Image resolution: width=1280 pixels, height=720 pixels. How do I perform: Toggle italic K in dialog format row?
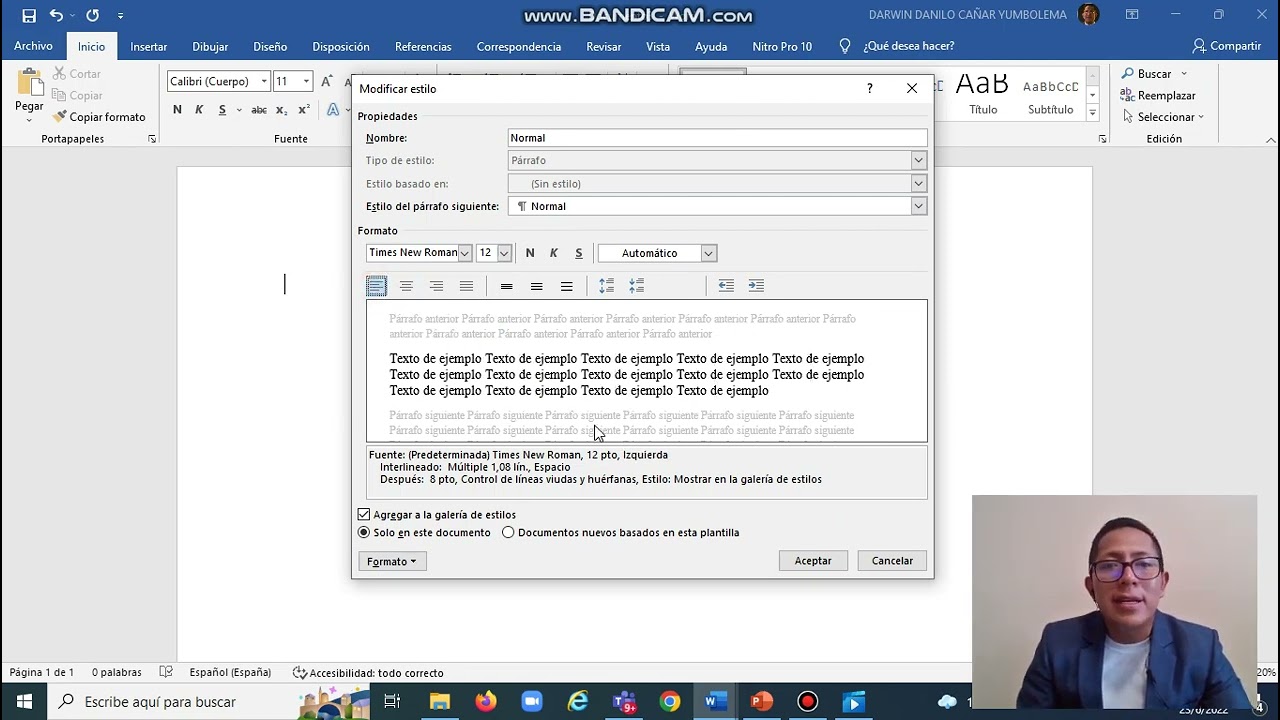pyautogui.click(x=554, y=253)
